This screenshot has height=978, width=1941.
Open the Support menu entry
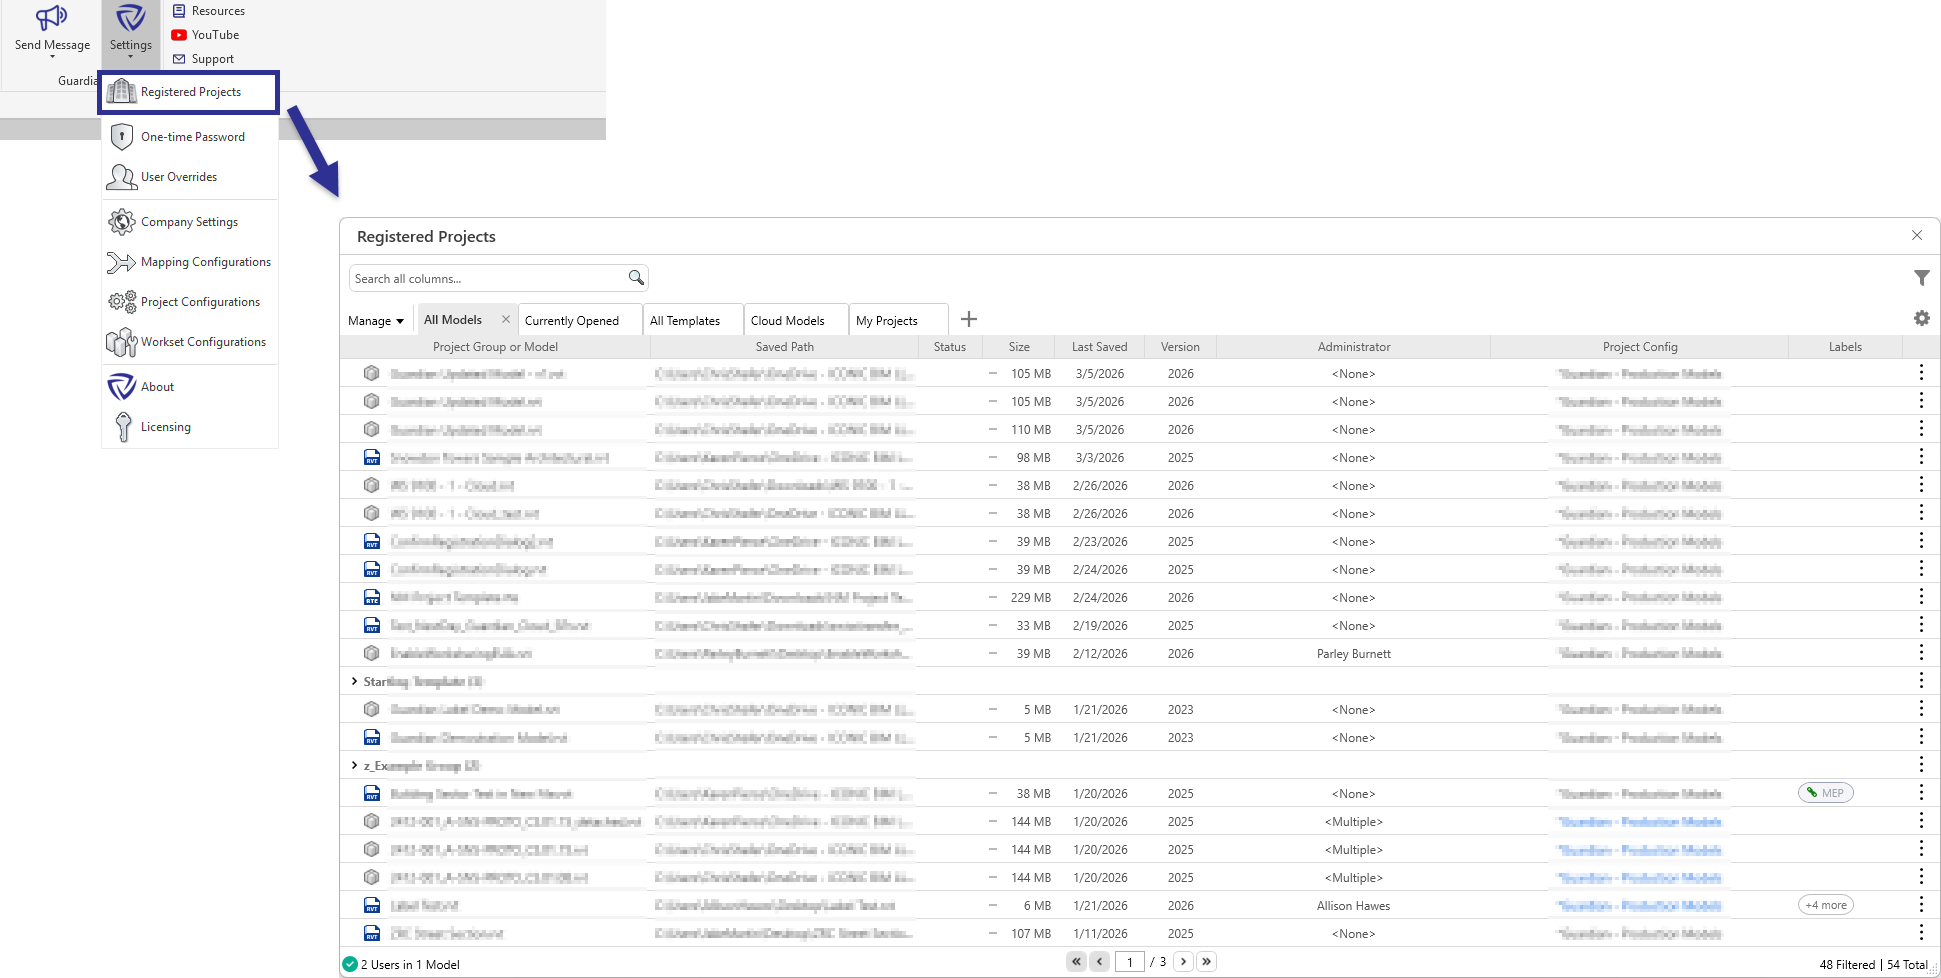click(x=205, y=58)
